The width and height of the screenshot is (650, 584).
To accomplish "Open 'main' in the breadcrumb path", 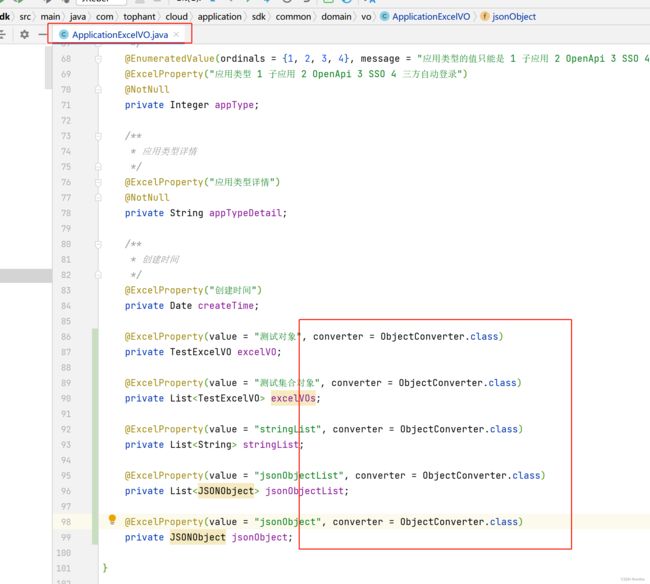I will (50, 17).
